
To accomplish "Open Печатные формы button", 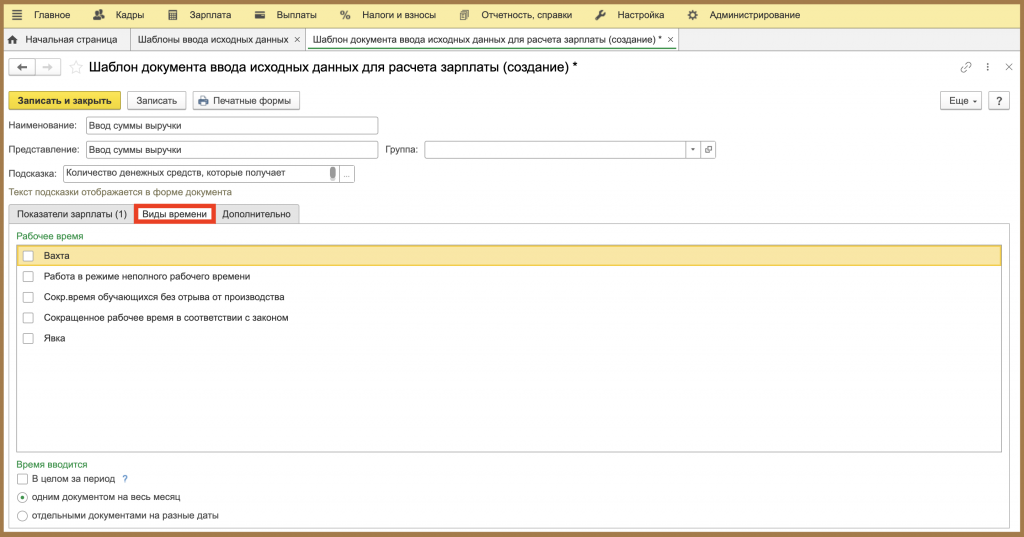I will click(x=246, y=101).
